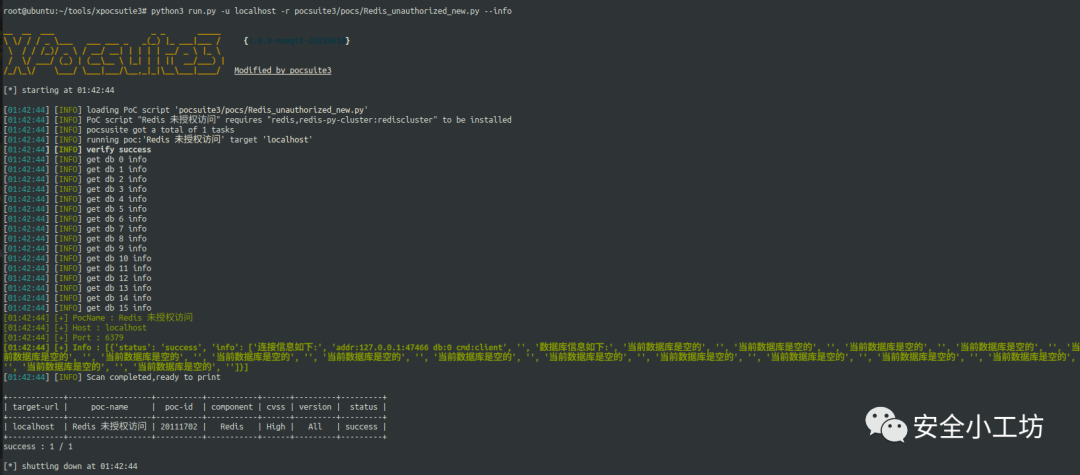Click the 'running poc:' log line
Viewport: 1080px width, 475px height.
[x=158, y=140]
